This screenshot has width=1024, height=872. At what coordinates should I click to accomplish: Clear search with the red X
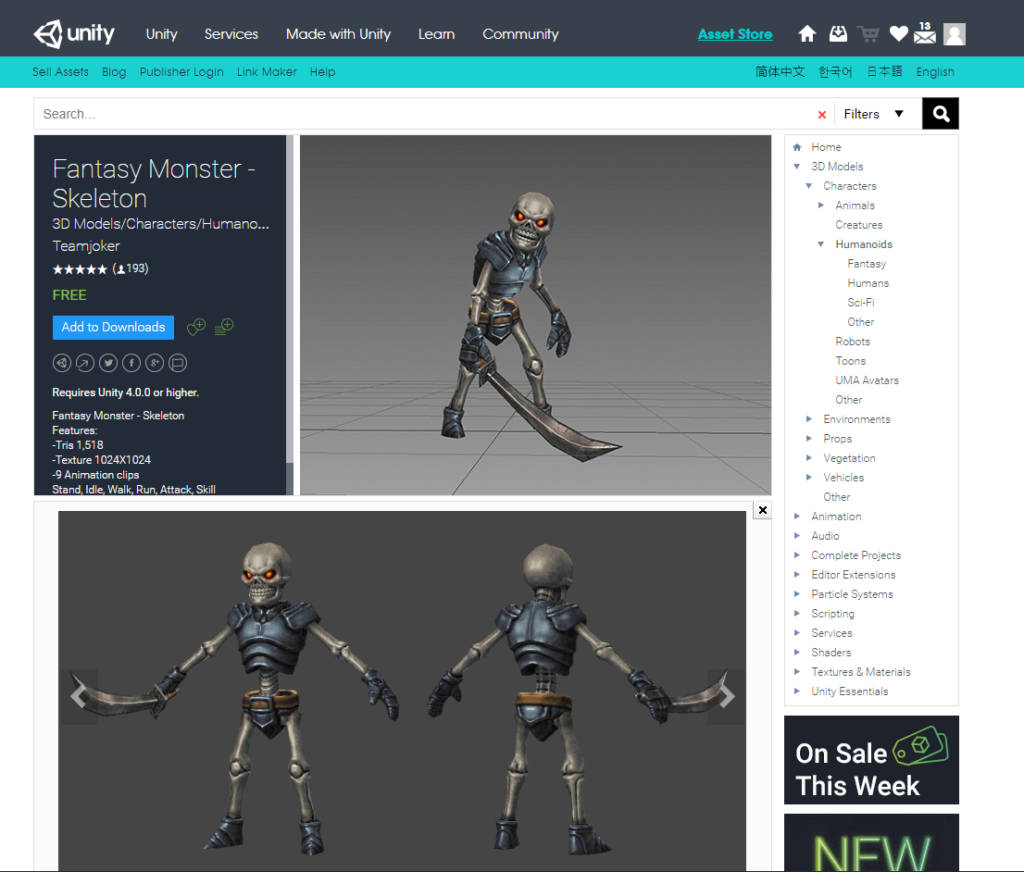(x=822, y=115)
